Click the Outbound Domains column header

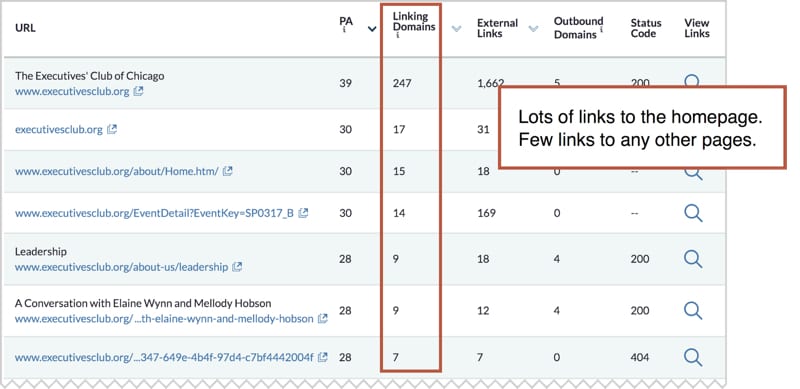pos(579,28)
